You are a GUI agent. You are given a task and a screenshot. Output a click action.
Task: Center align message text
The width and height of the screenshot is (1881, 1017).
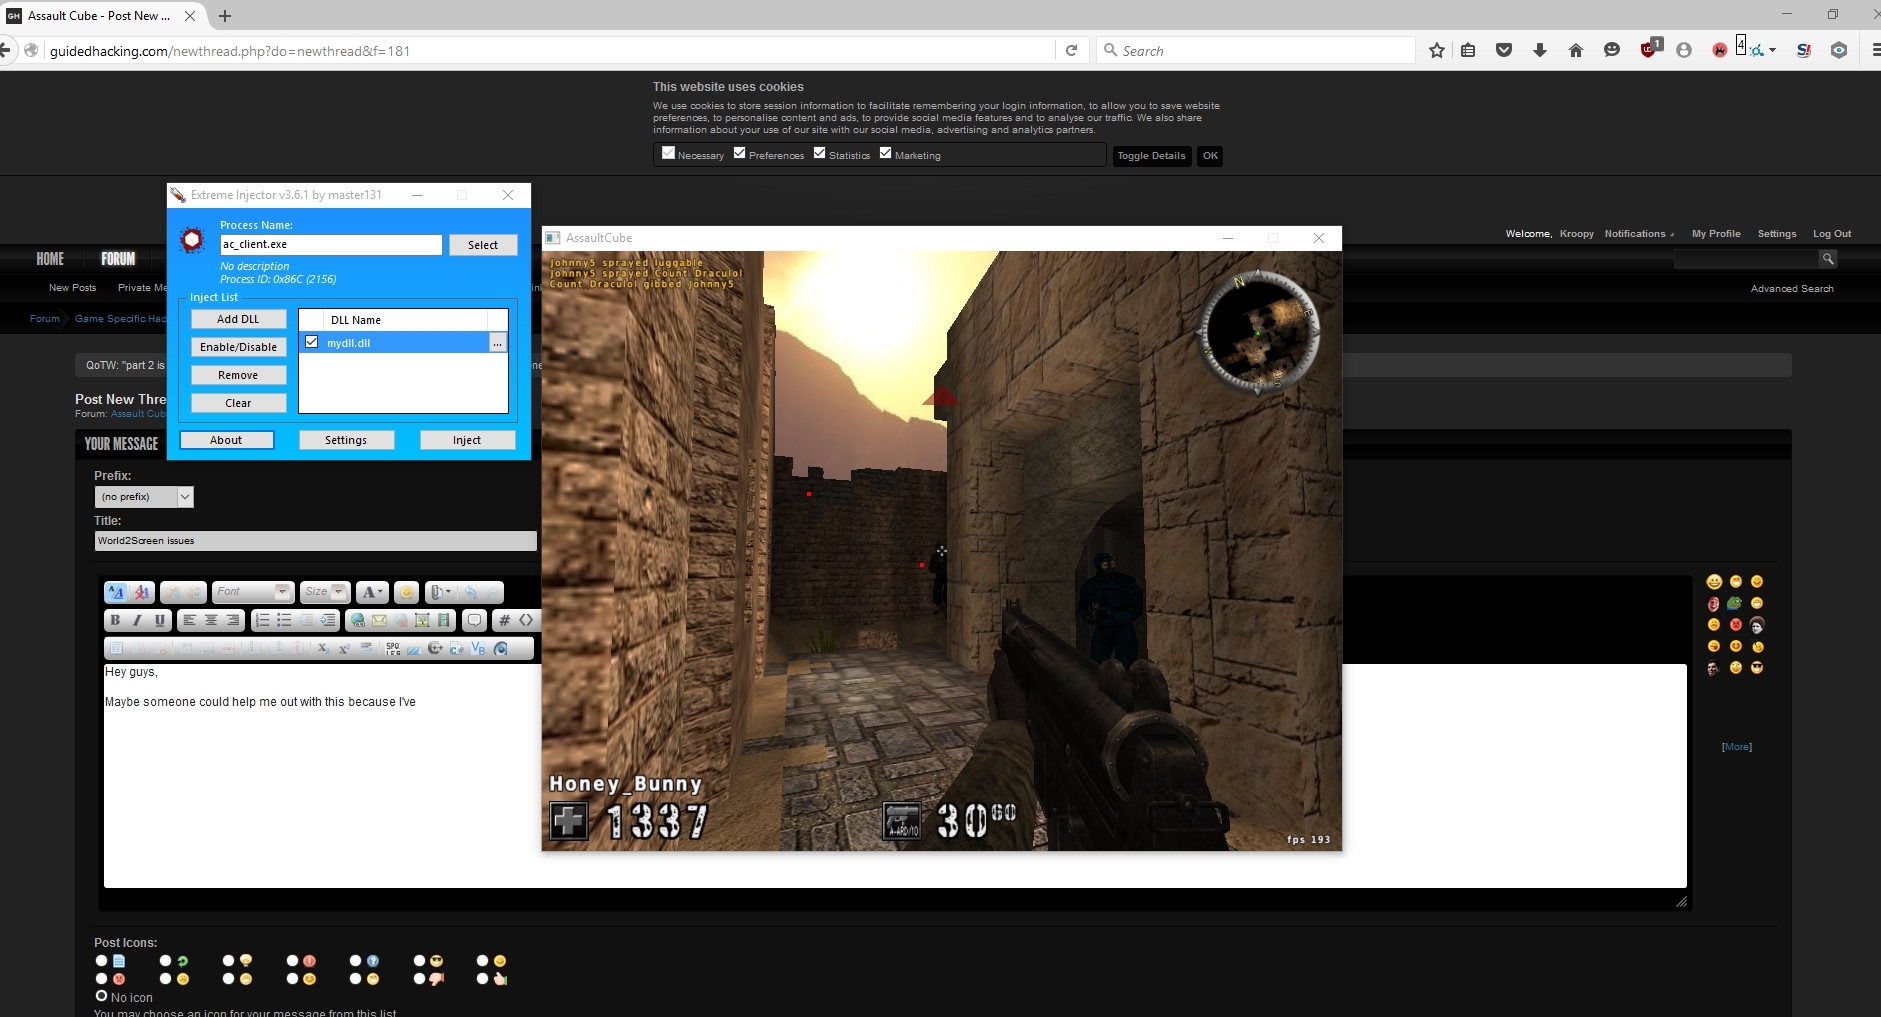point(211,620)
